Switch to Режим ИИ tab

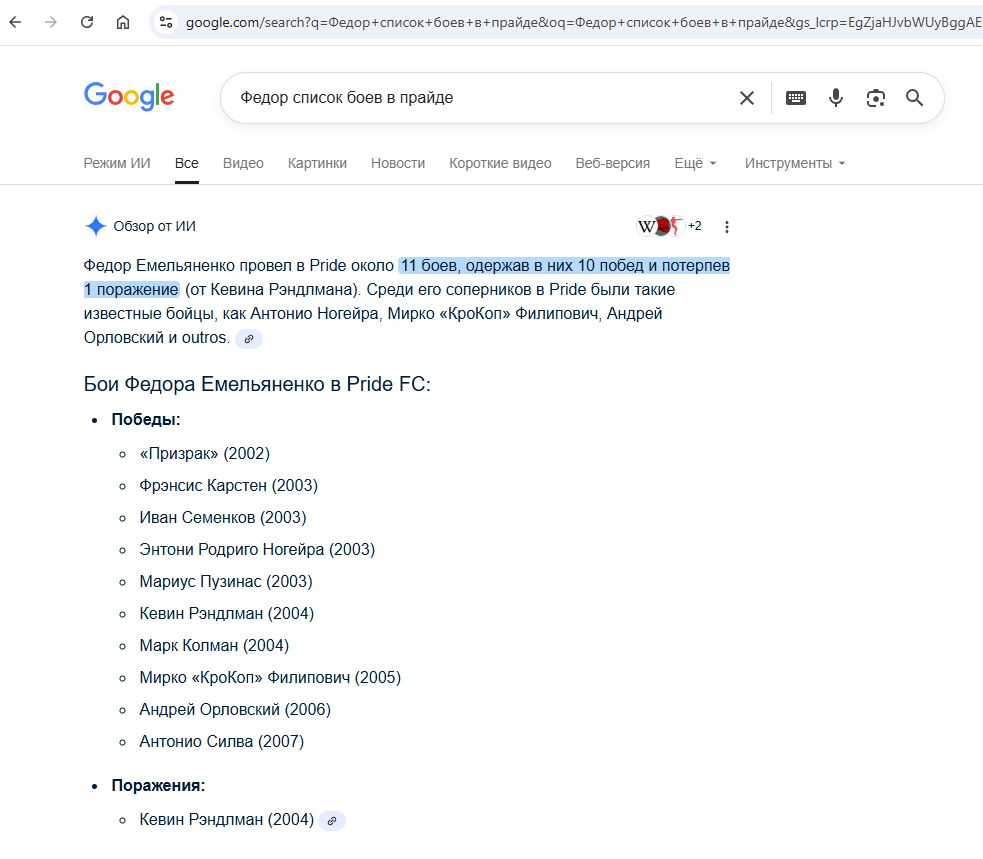tap(117, 163)
